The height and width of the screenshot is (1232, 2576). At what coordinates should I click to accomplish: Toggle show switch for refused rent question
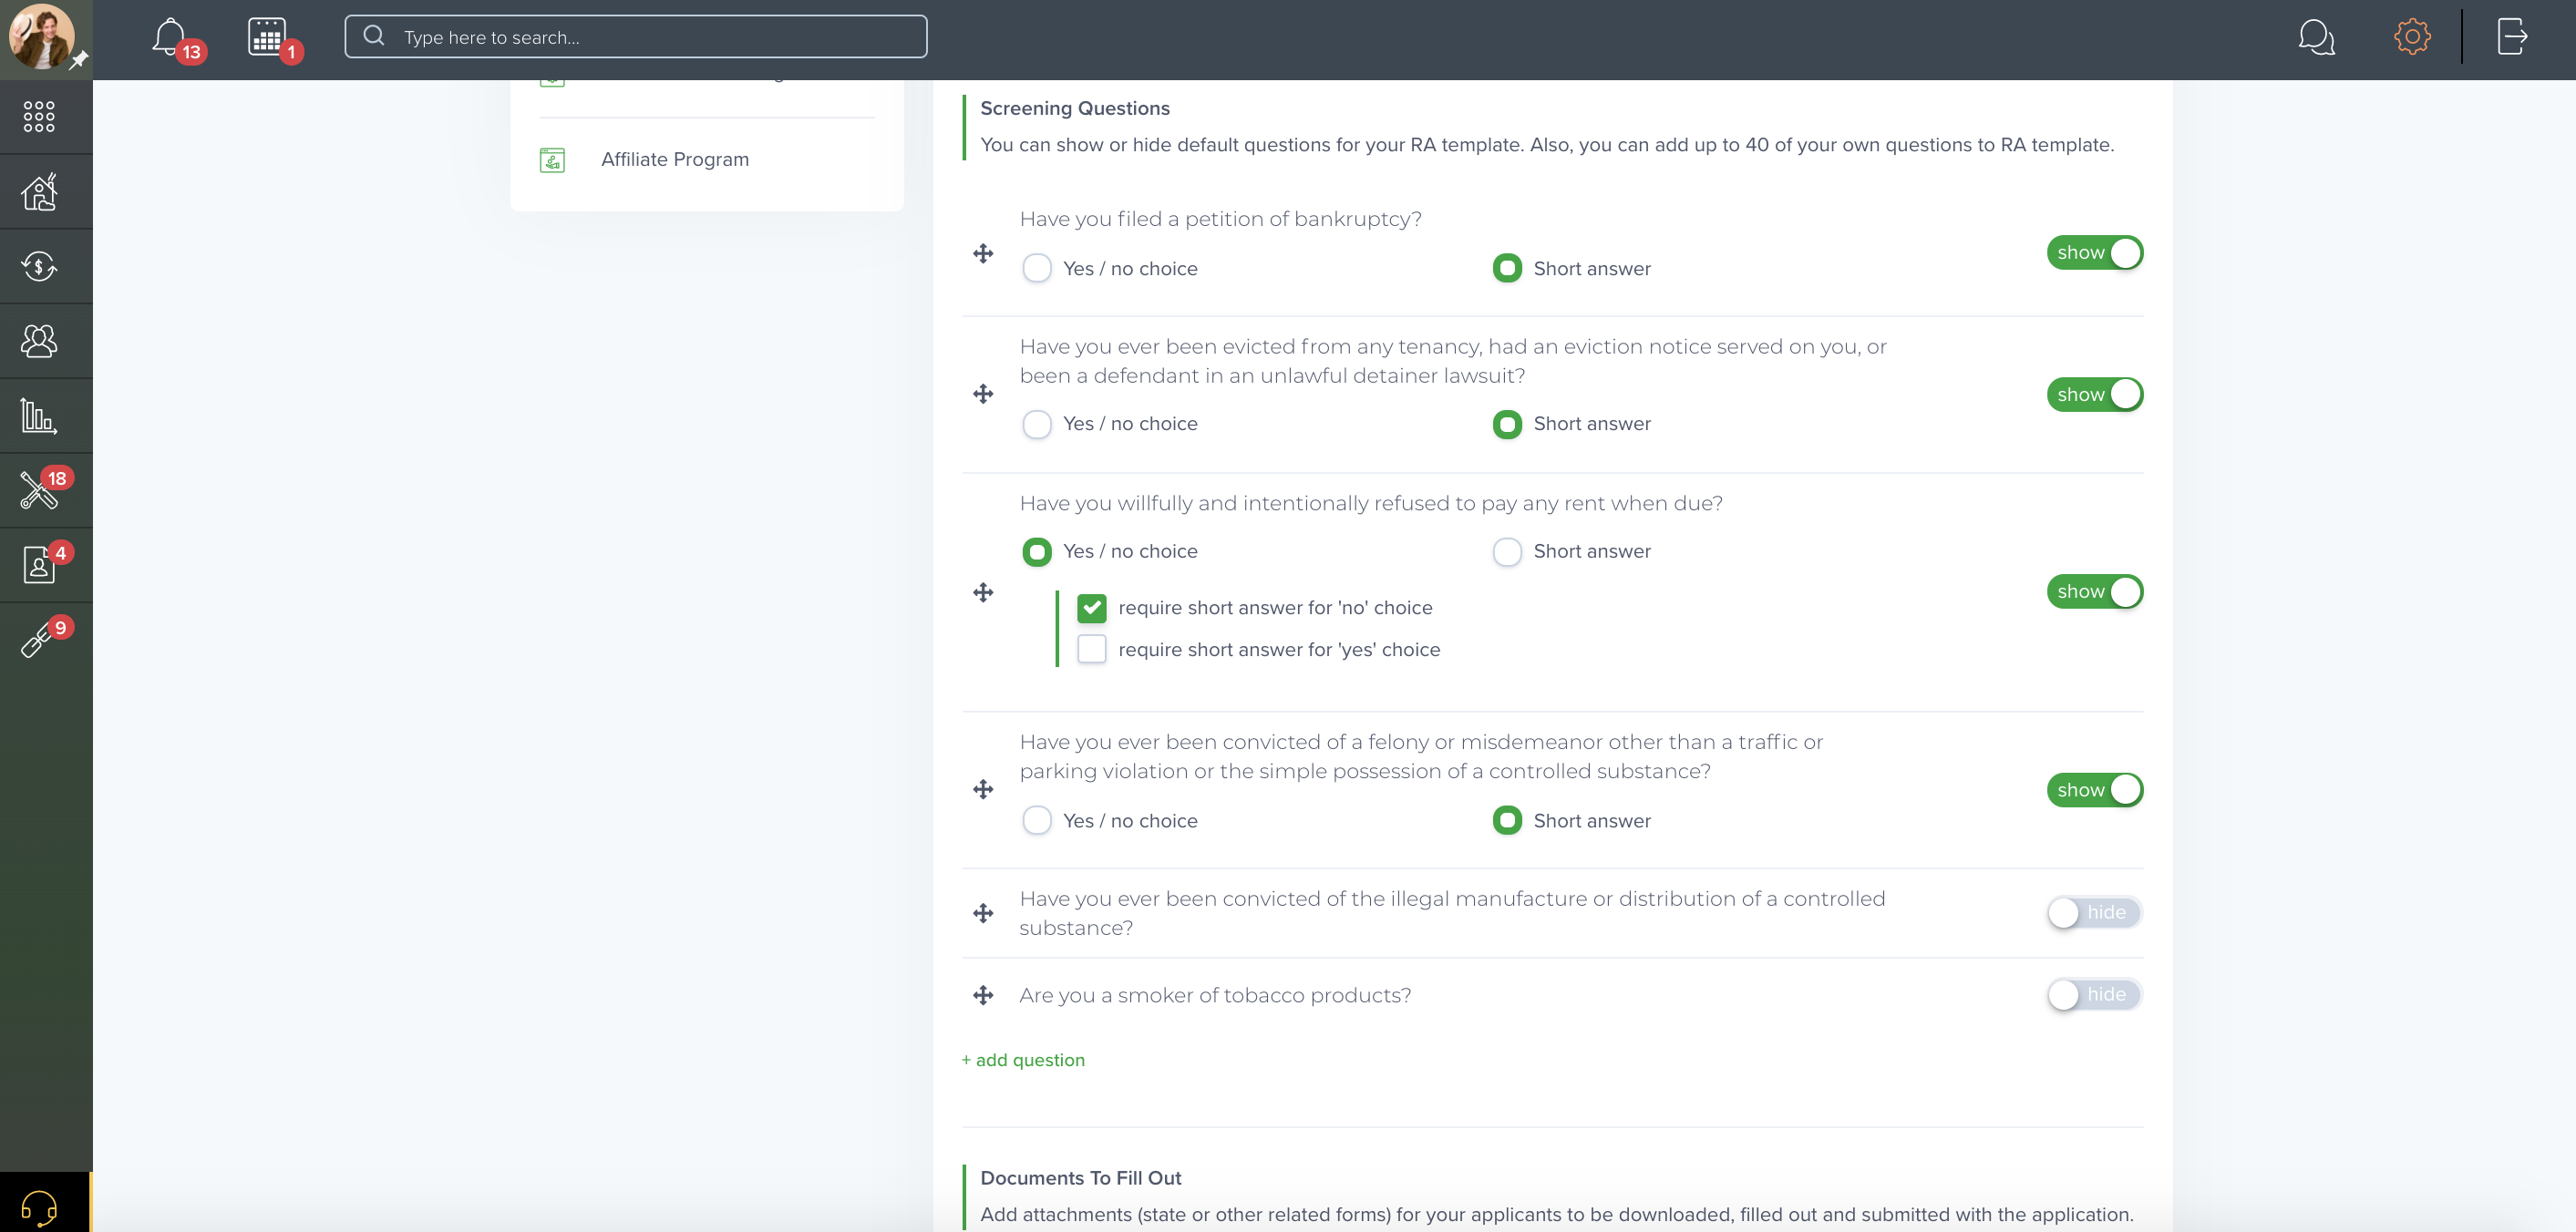coord(2095,592)
